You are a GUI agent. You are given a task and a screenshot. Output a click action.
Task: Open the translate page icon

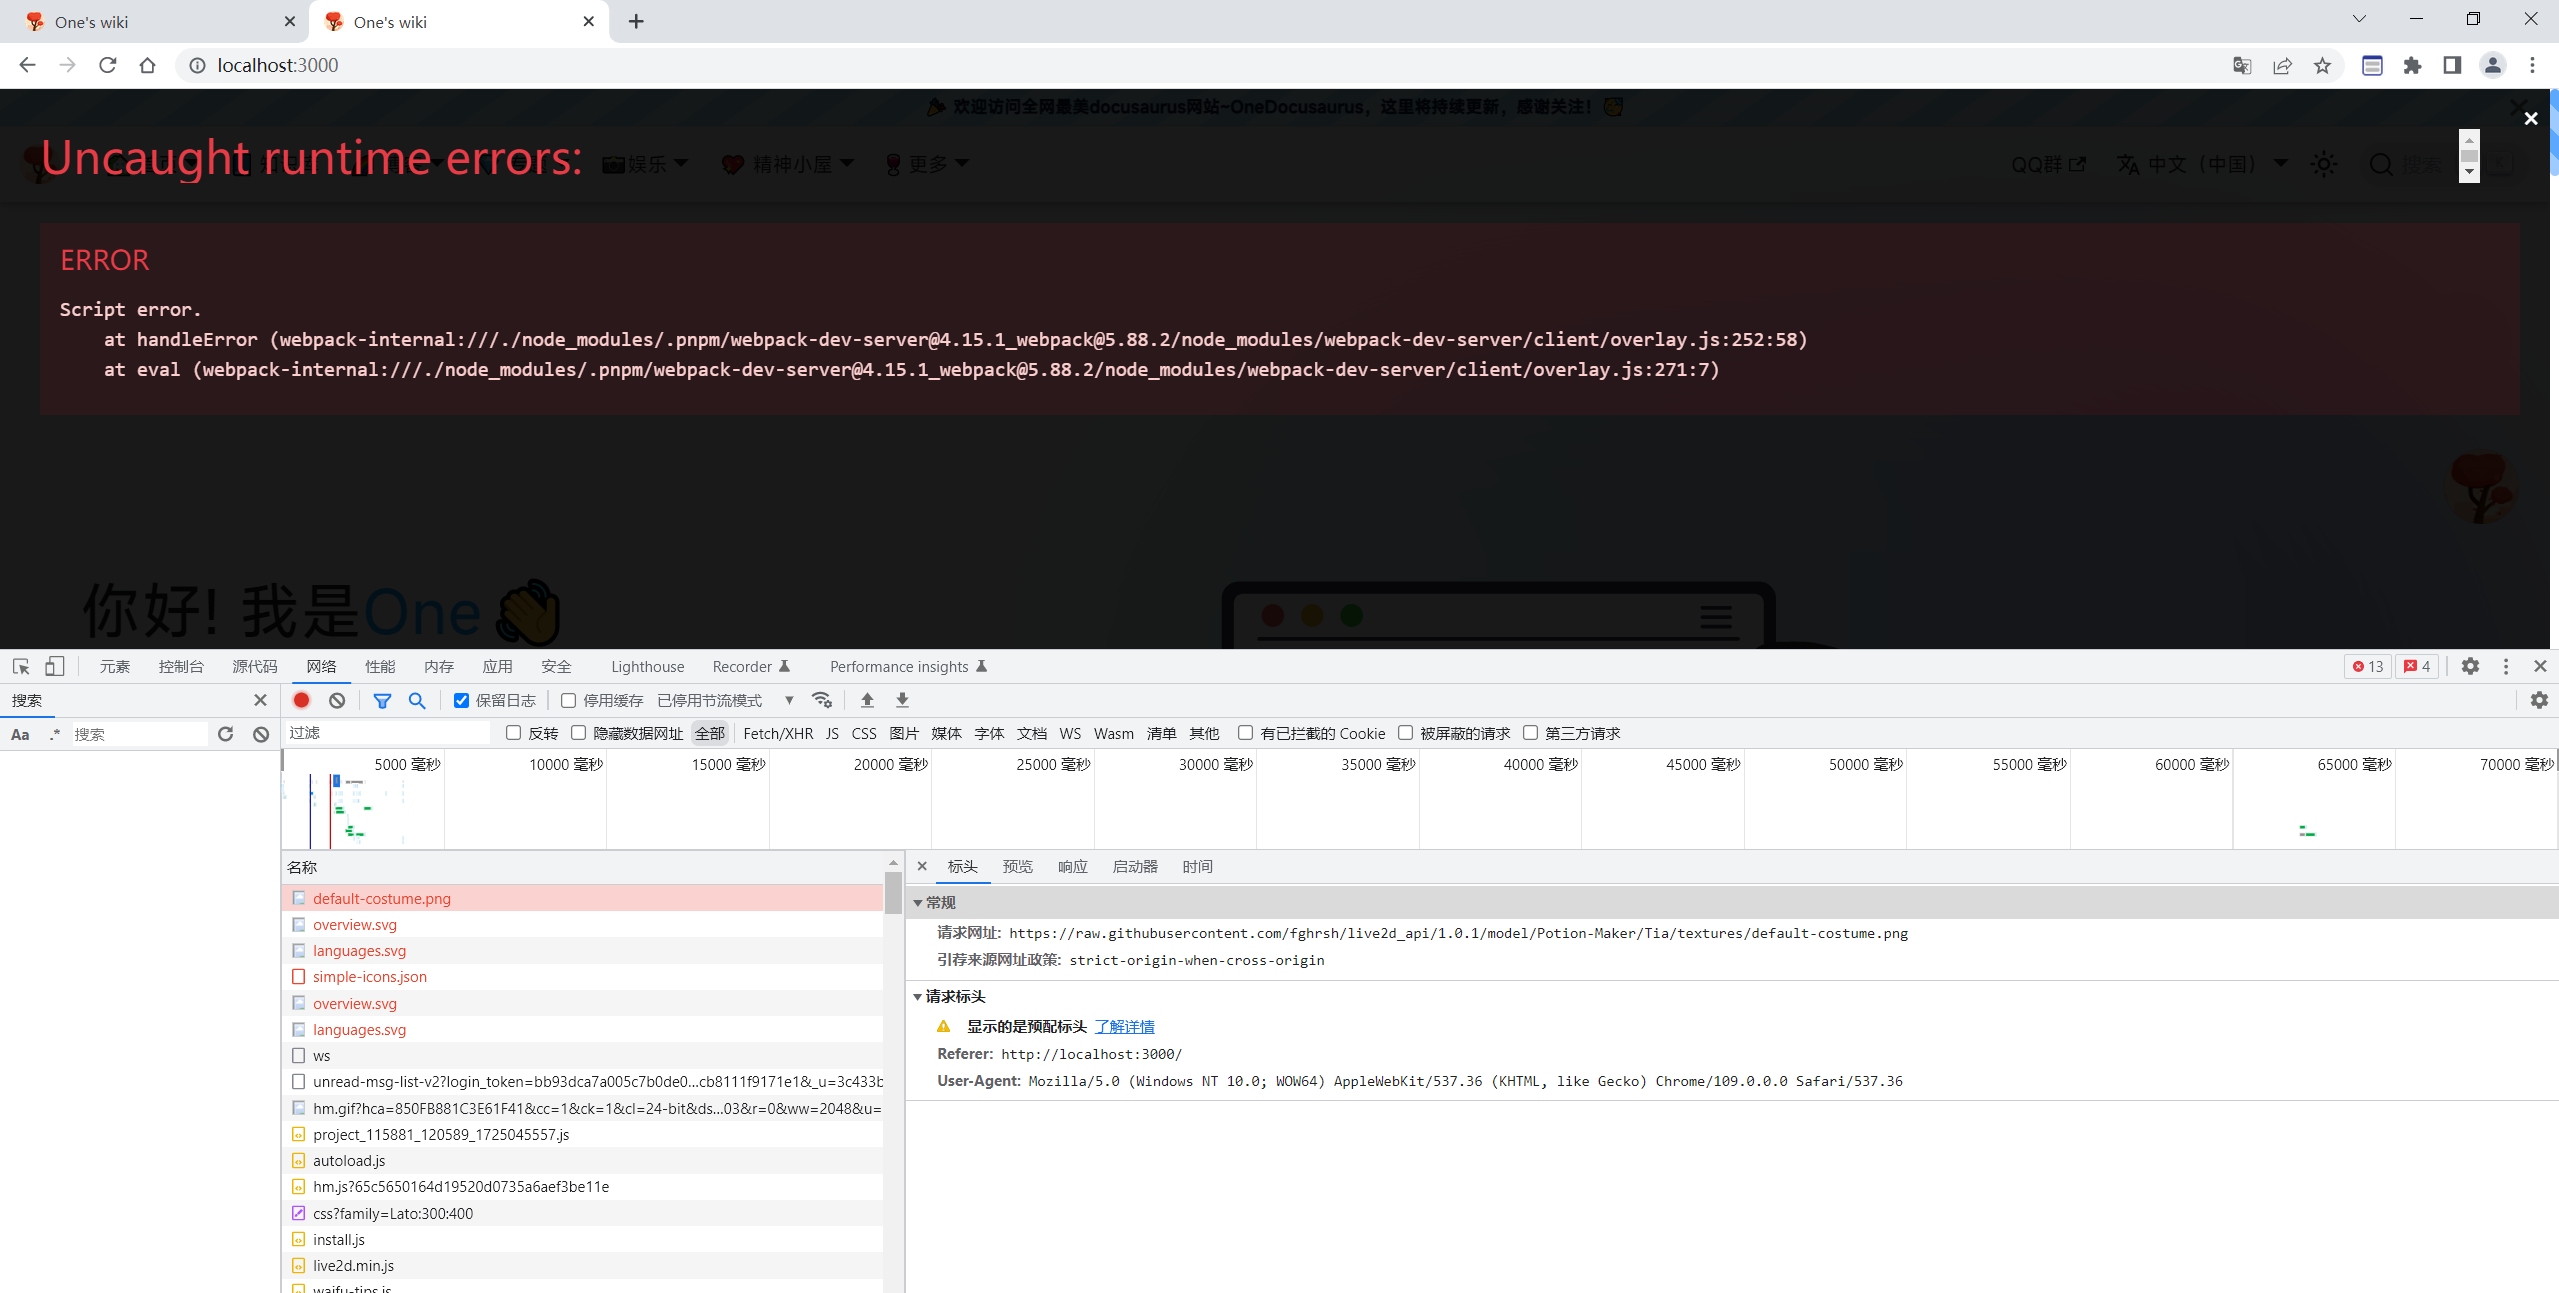pyautogui.click(x=2242, y=66)
